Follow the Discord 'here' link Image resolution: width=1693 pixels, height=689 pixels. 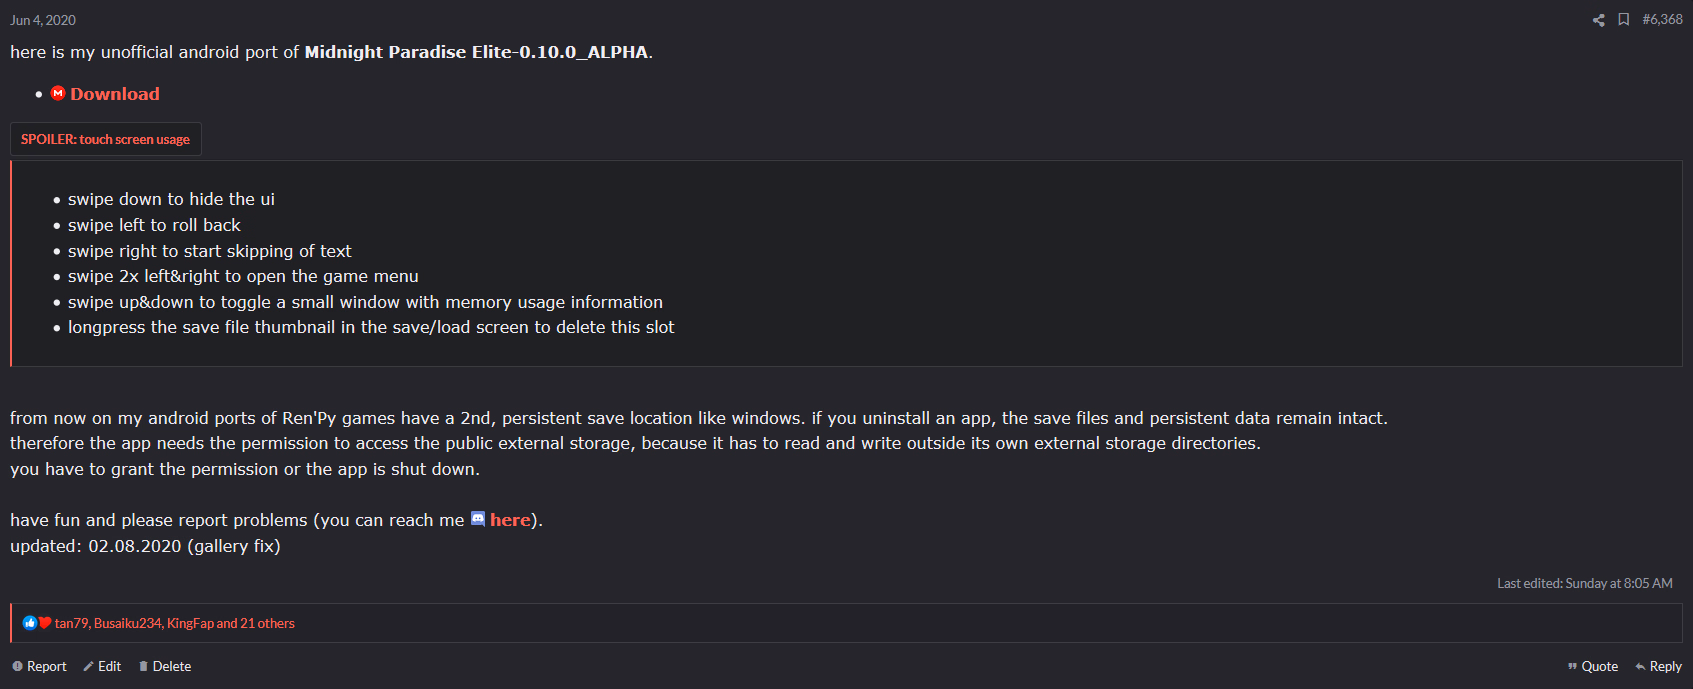pos(510,520)
